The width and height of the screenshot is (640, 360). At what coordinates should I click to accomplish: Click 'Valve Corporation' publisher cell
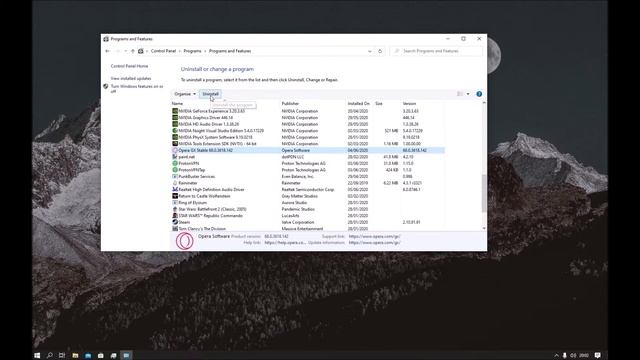[298, 222]
